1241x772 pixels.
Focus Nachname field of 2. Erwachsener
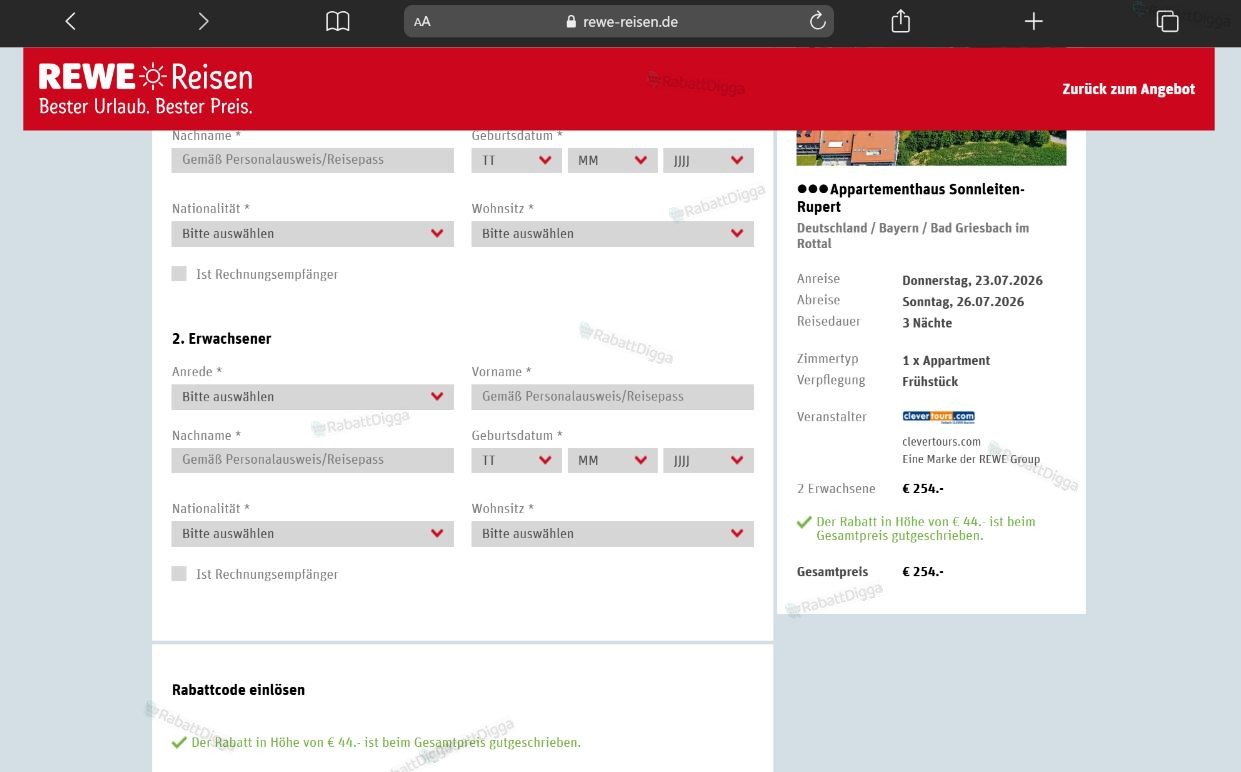click(313, 460)
